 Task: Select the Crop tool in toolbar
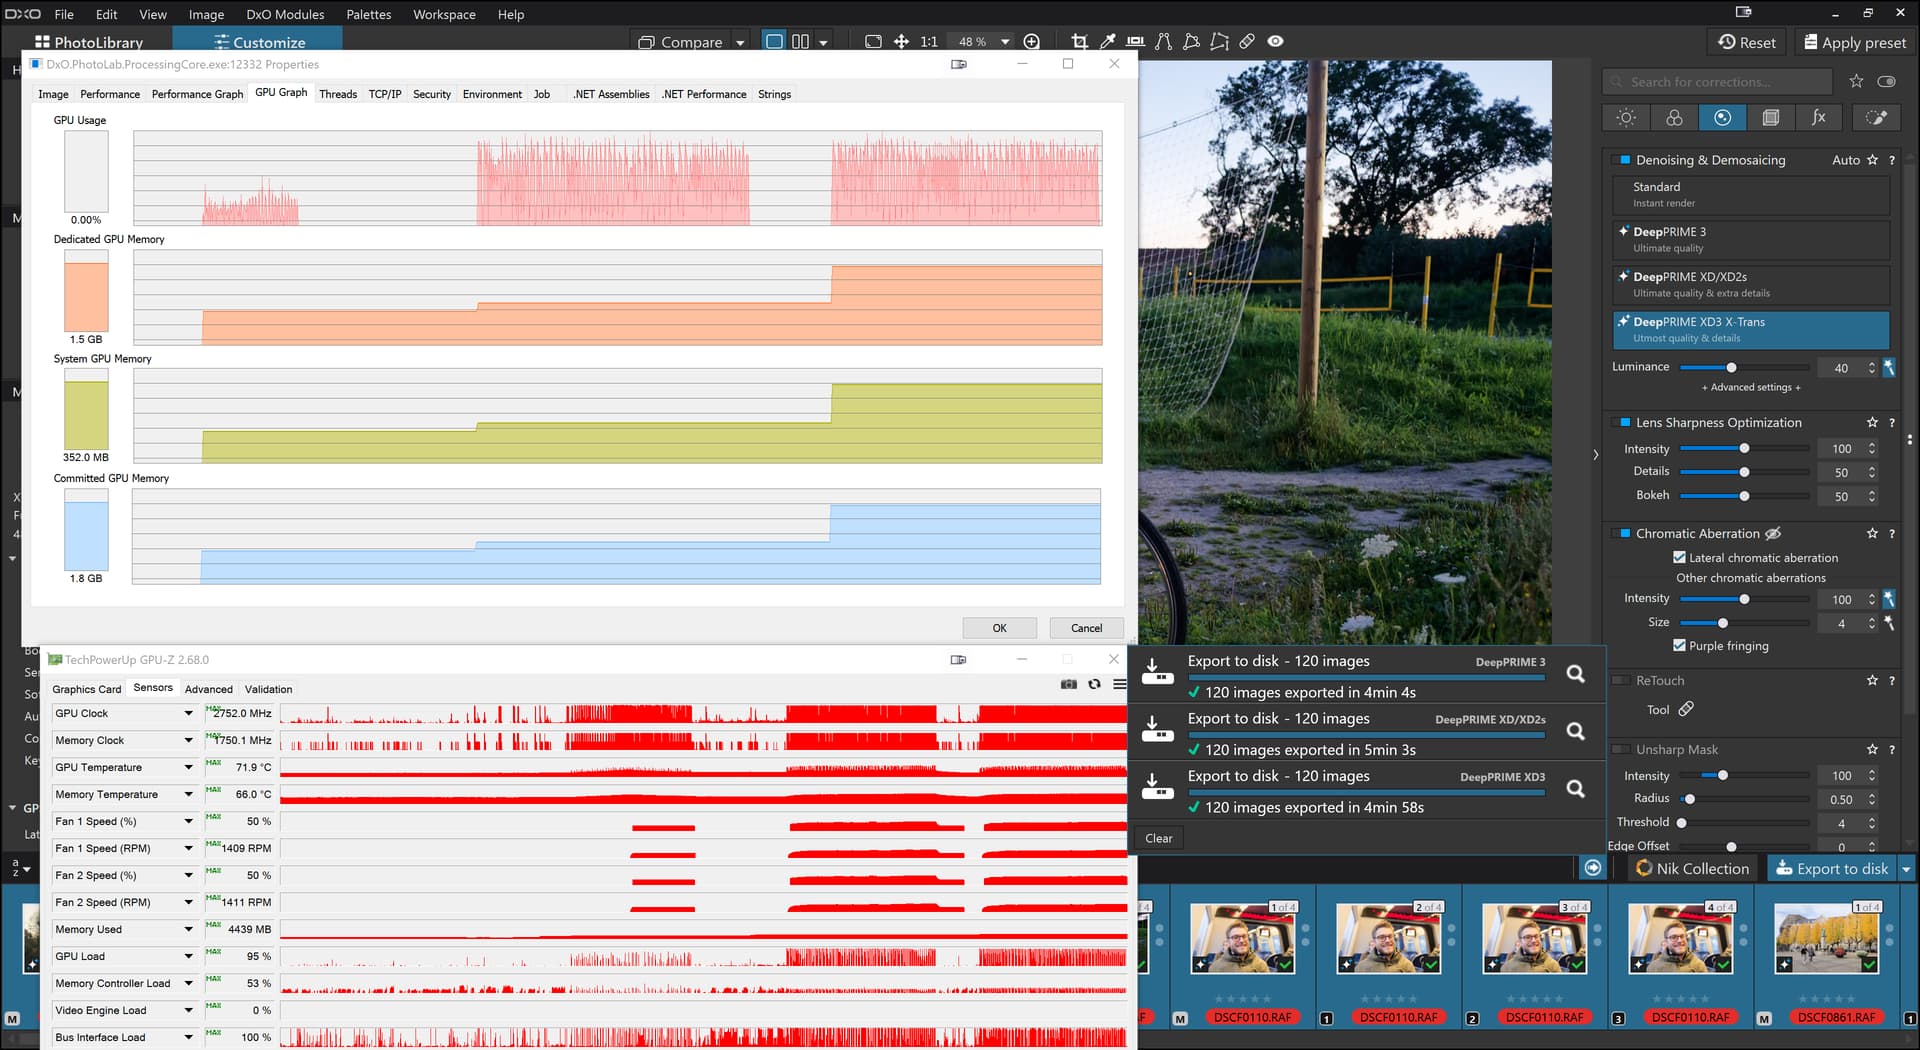[1079, 41]
